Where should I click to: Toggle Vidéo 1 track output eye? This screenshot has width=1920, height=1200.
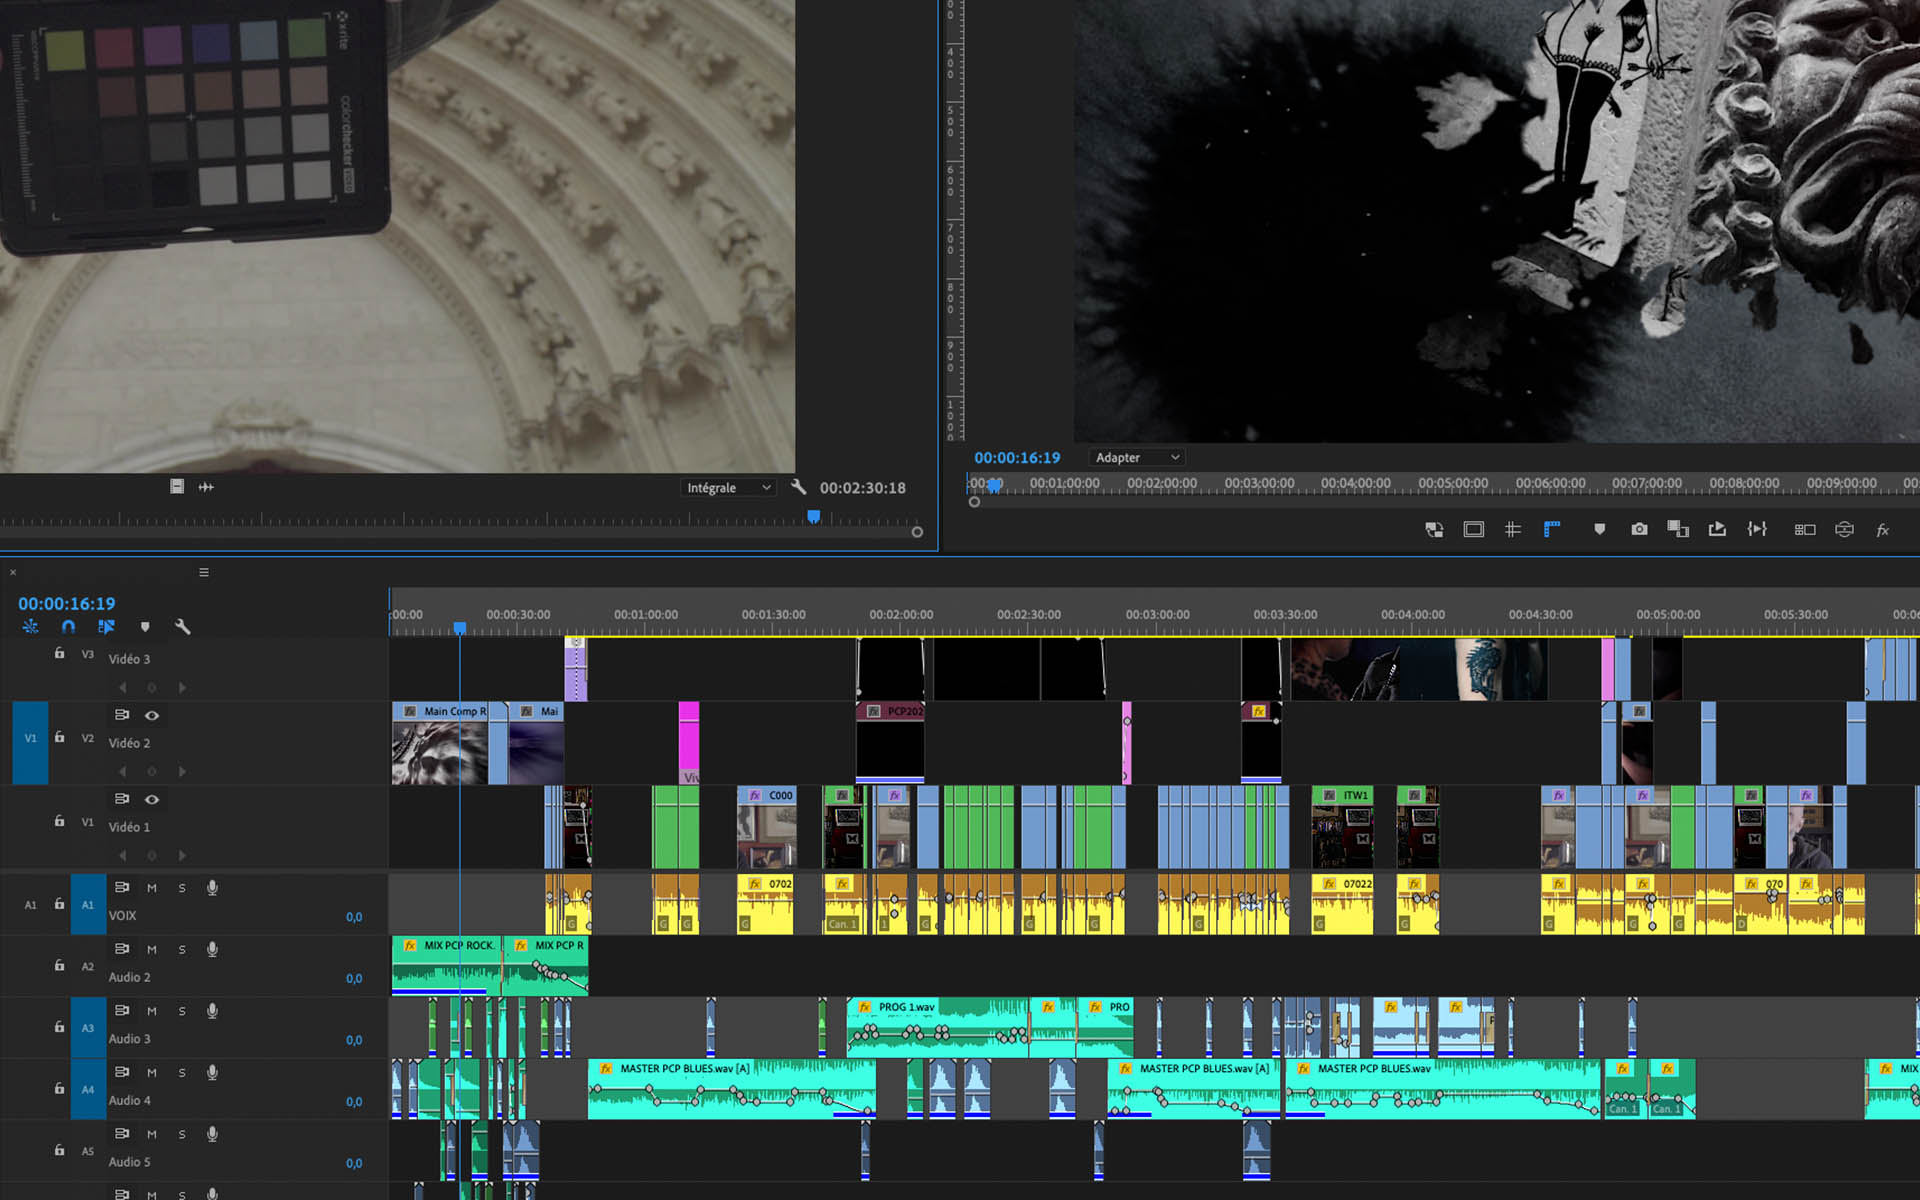coord(152,800)
